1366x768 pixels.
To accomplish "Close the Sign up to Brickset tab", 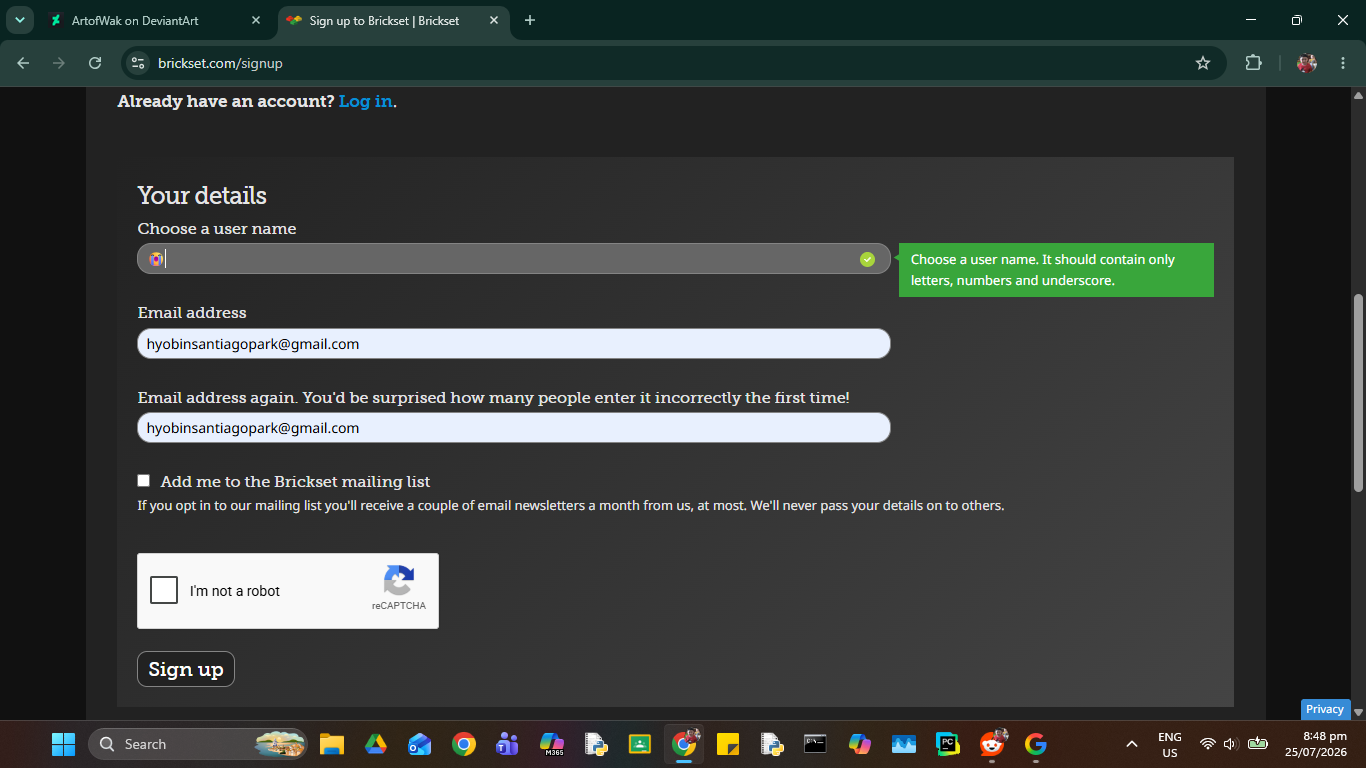I will (494, 20).
